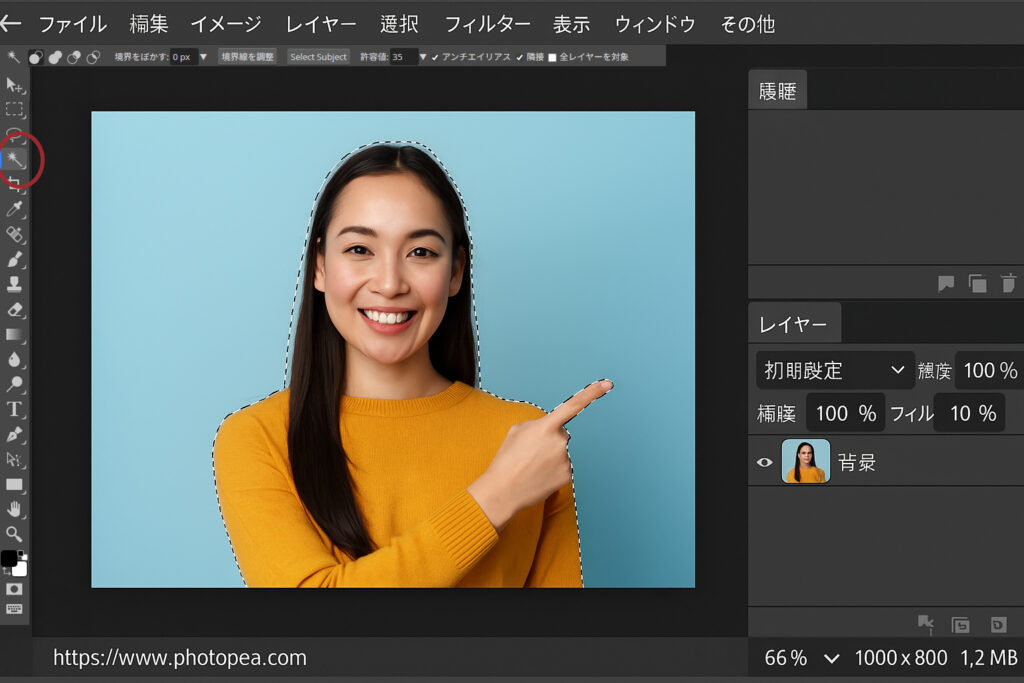Expand the 66% zoom level dropdown
The width and height of the screenshot is (1024, 683).
pyautogui.click(x=831, y=658)
